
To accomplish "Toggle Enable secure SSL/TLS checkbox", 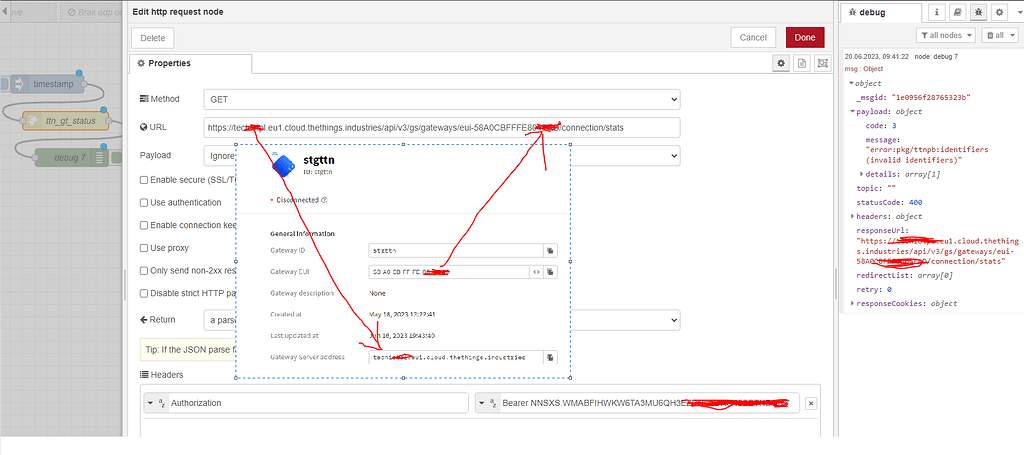I will [x=145, y=179].
